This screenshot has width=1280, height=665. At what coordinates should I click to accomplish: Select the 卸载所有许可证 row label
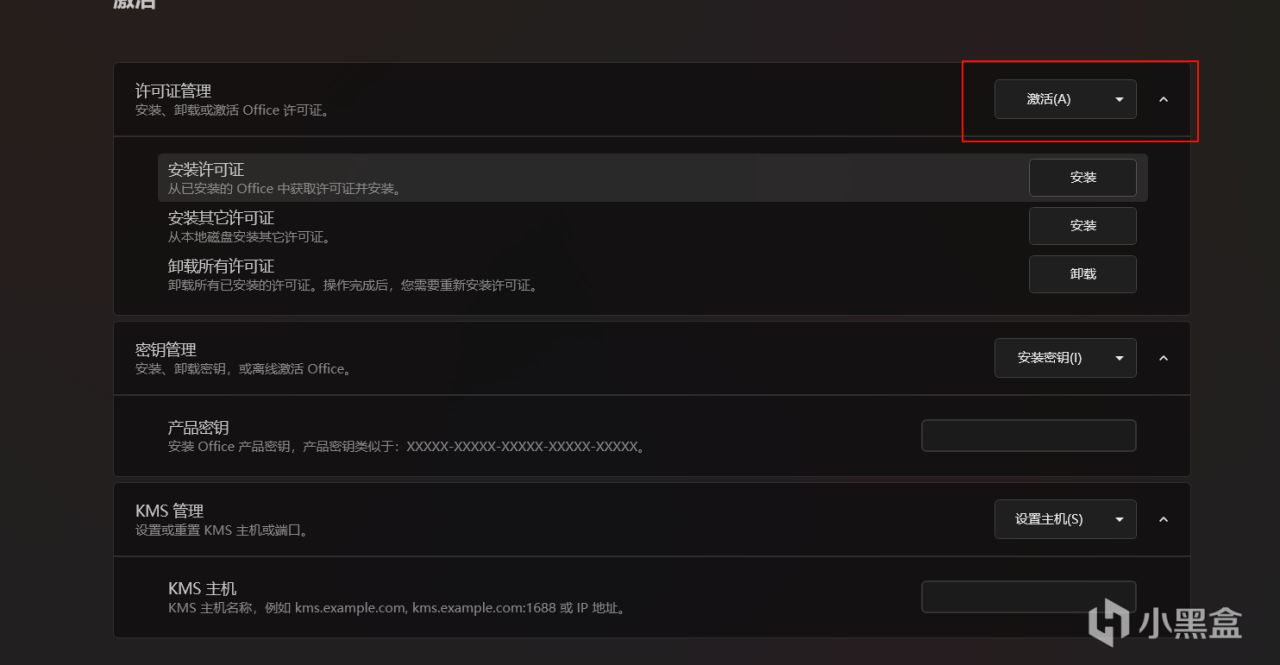tap(221, 266)
